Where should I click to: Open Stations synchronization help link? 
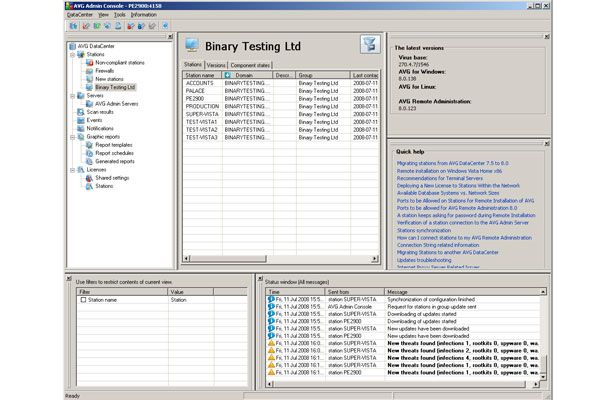pos(424,230)
